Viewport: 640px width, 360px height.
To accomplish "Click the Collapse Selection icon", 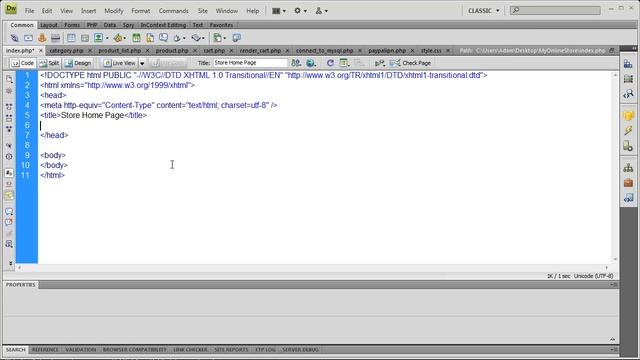I will coord(9,118).
